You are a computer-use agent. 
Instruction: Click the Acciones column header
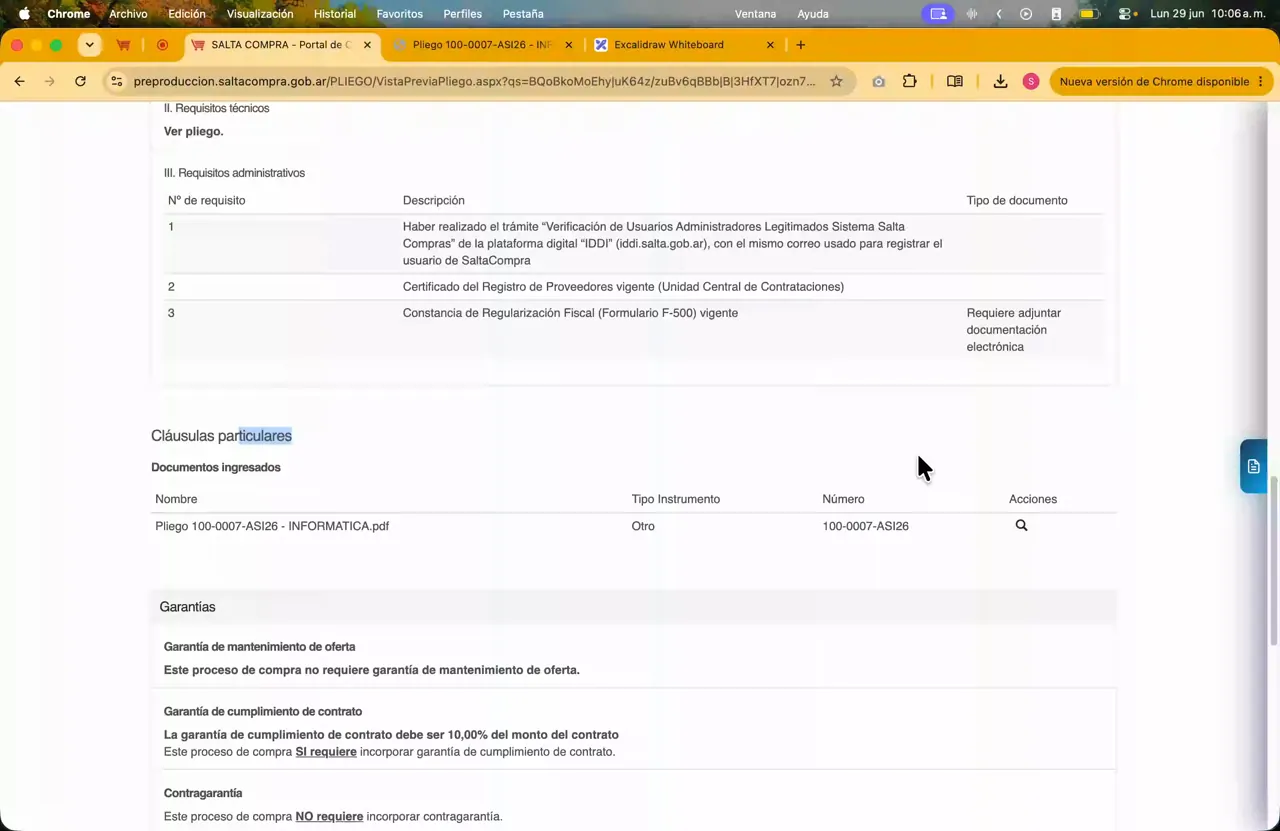pyautogui.click(x=1033, y=499)
